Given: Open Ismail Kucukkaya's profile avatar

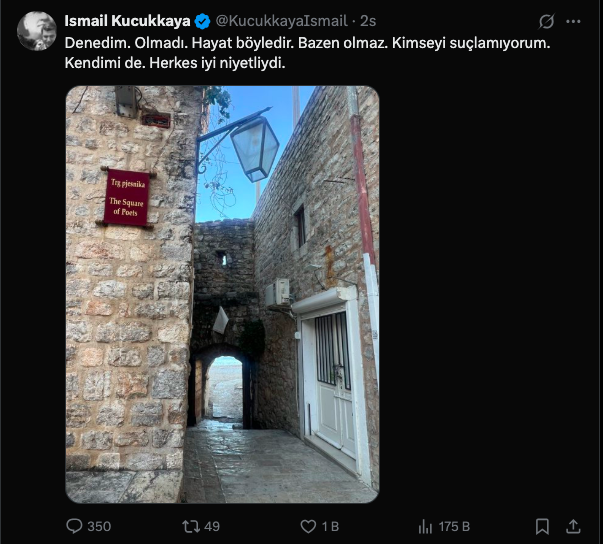Looking at the screenshot, I should (37, 31).
